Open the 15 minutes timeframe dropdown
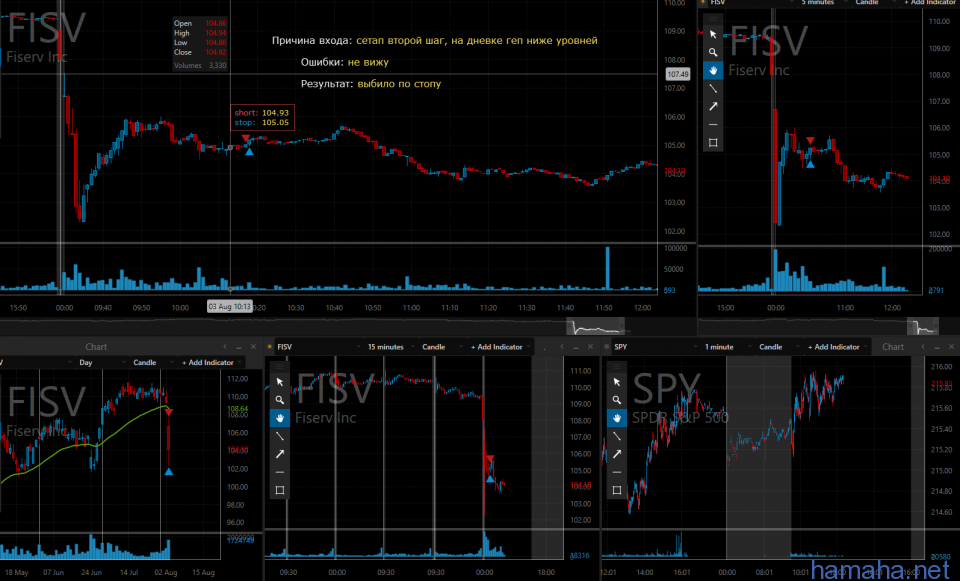The width and height of the screenshot is (960, 581). click(390, 347)
